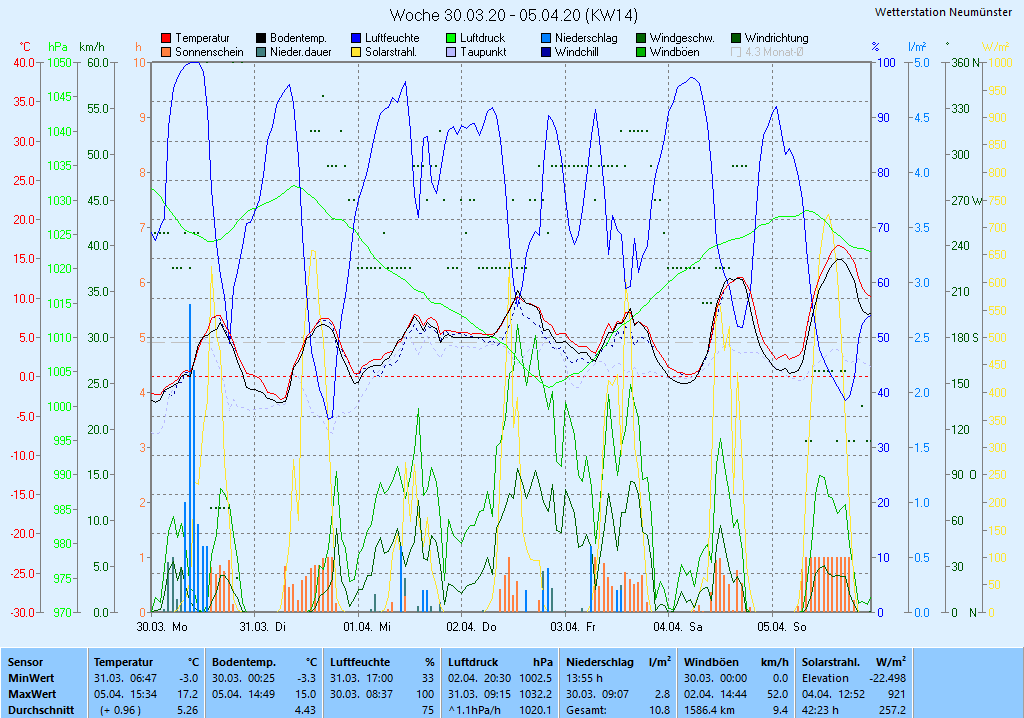Click the Windrichtung legend box

point(736,38)
